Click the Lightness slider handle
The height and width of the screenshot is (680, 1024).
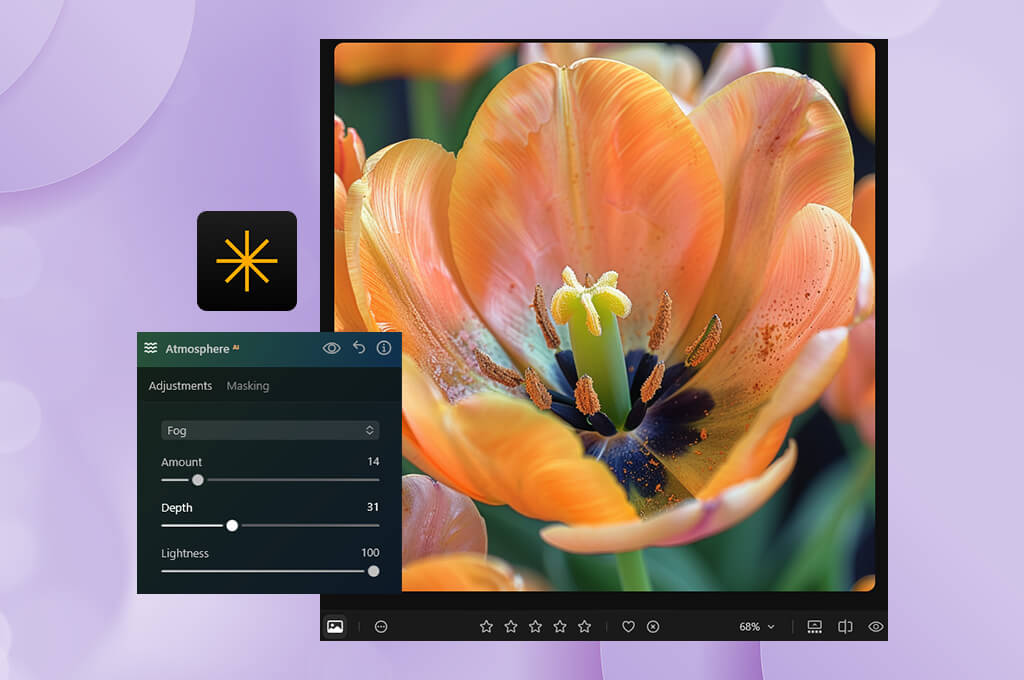pos(374,571)
